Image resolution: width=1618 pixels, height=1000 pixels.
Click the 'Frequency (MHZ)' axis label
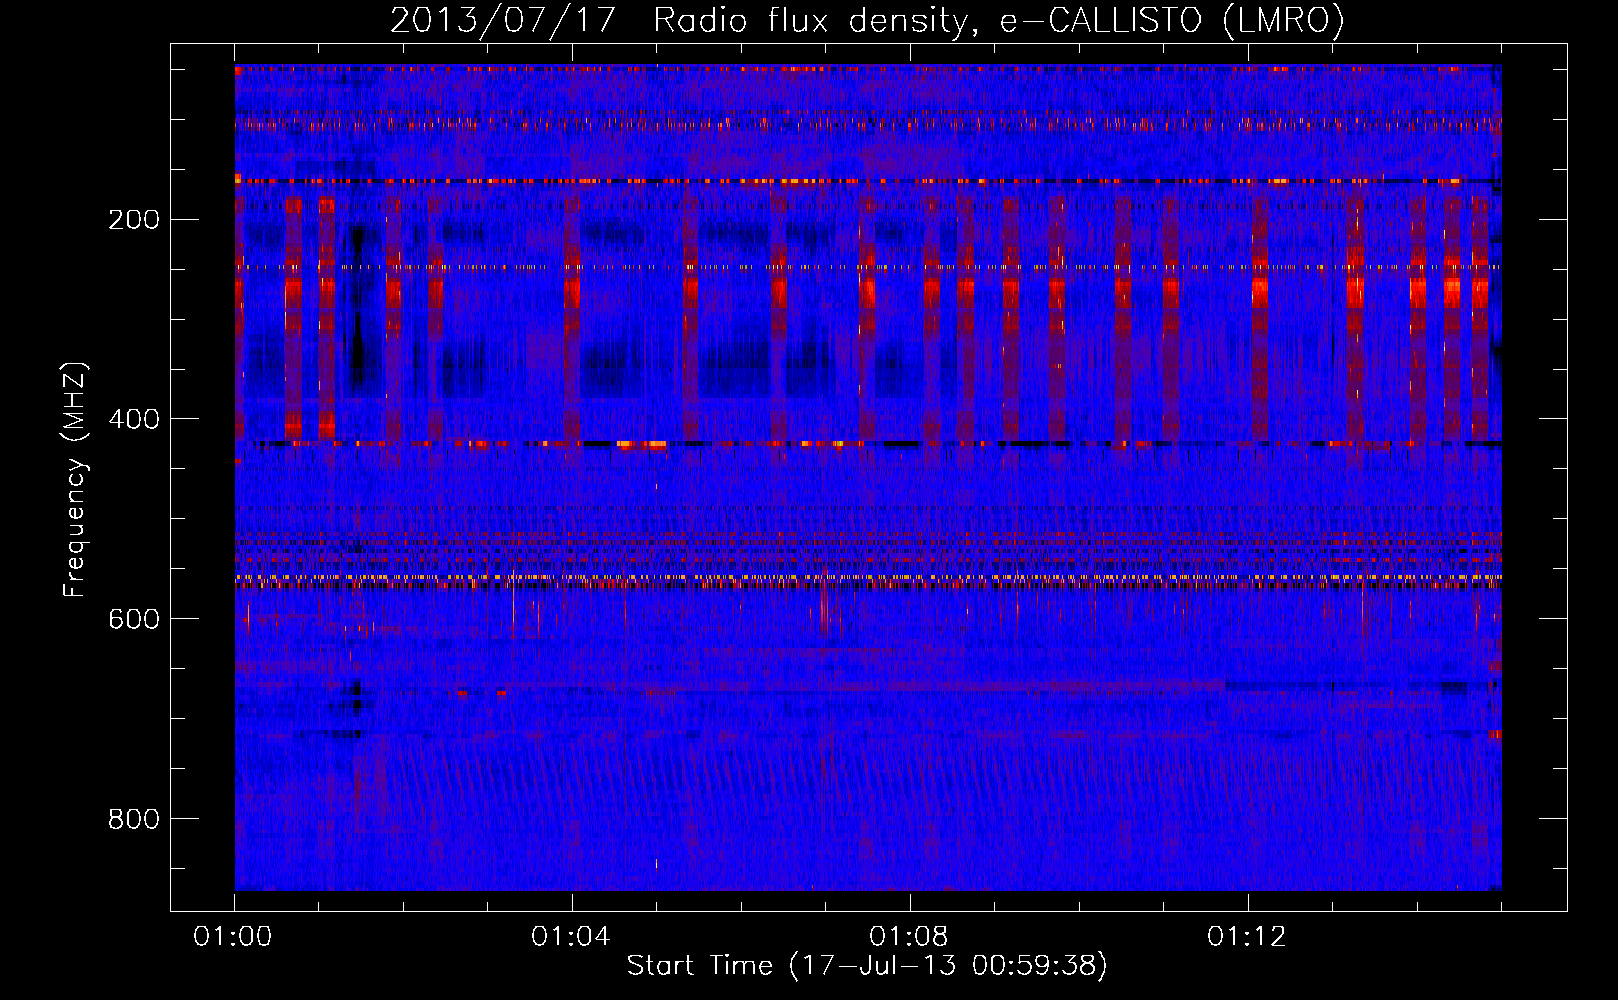[74, 480]
